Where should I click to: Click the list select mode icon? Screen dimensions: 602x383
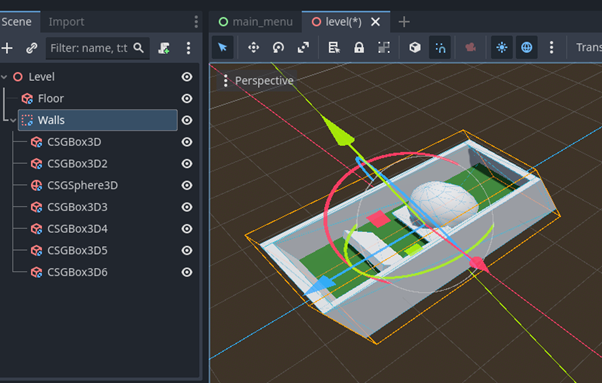coord(334,48)
